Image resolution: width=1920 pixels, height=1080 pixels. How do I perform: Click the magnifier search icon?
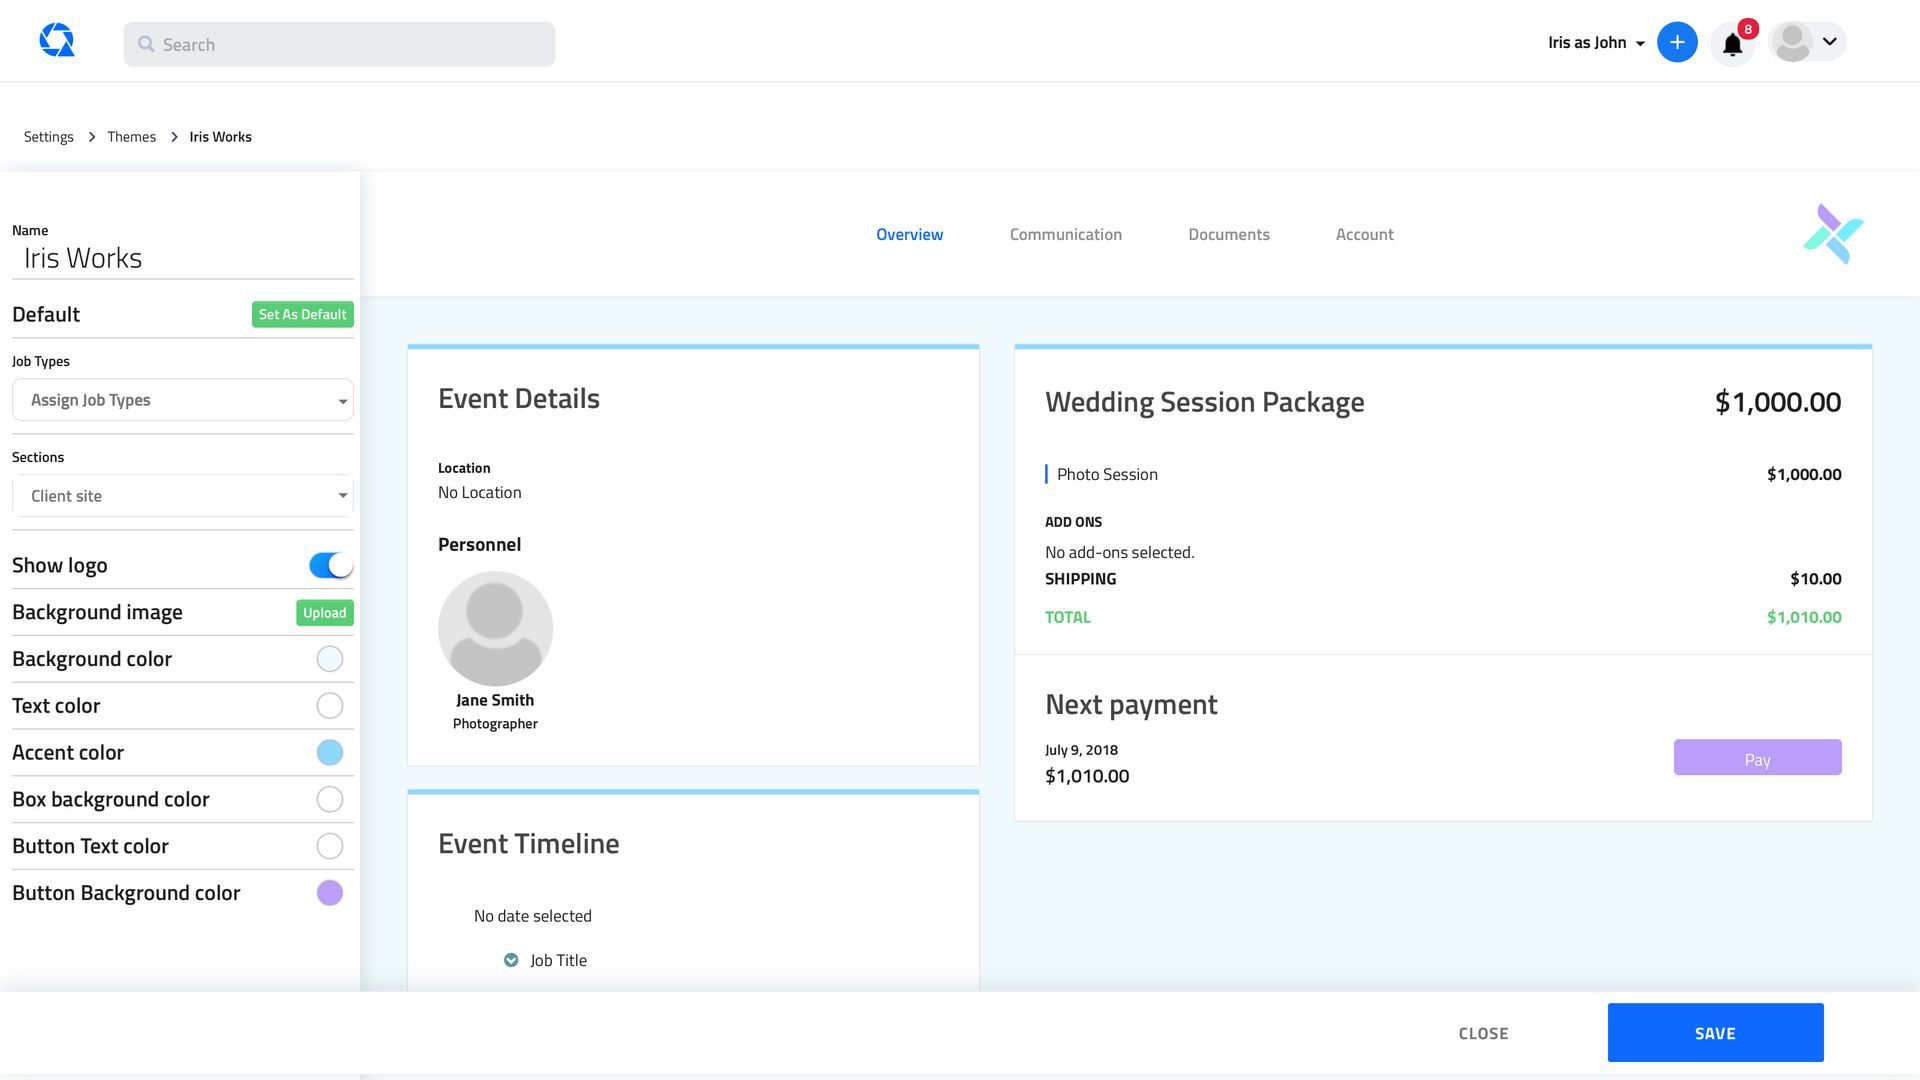[x=146, y=44]
